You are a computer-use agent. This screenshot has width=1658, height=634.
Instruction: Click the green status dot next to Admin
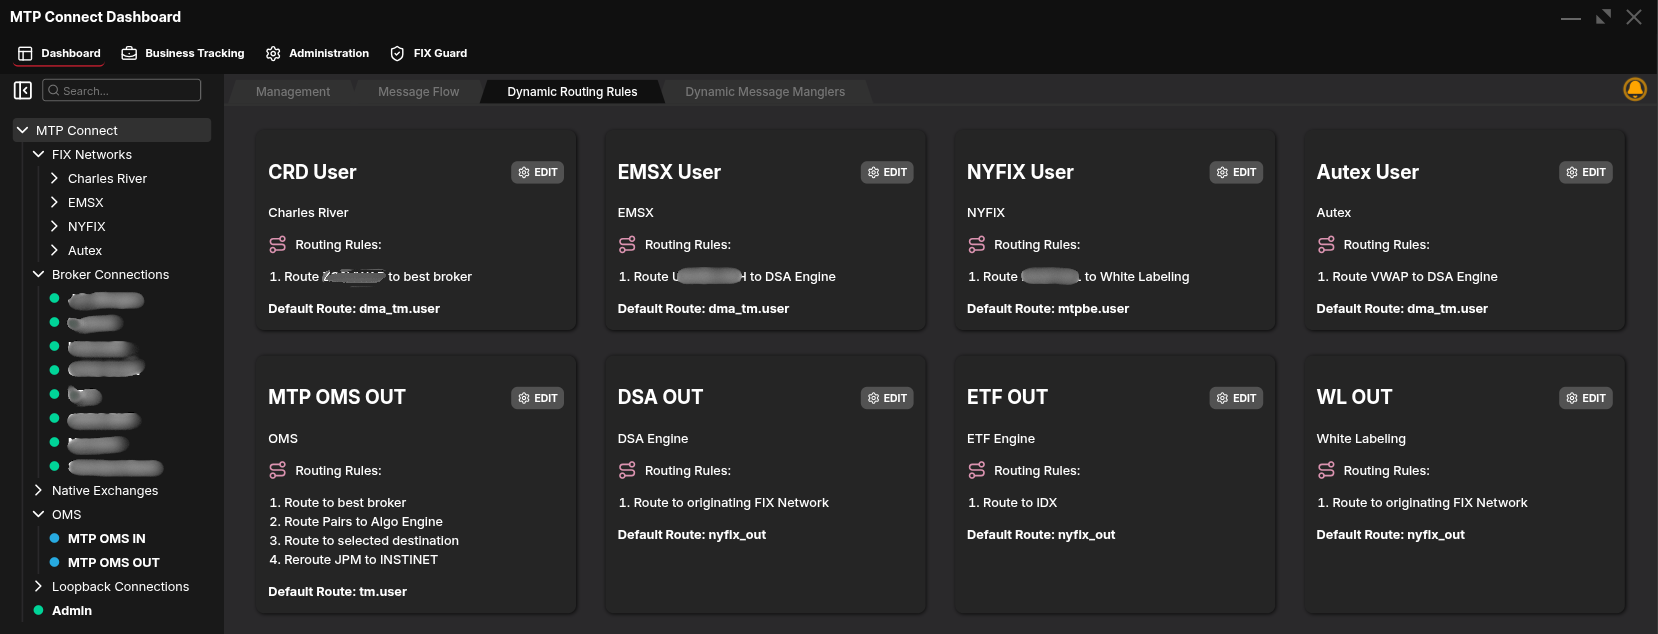pyautogui.click(x=39, y=610)
